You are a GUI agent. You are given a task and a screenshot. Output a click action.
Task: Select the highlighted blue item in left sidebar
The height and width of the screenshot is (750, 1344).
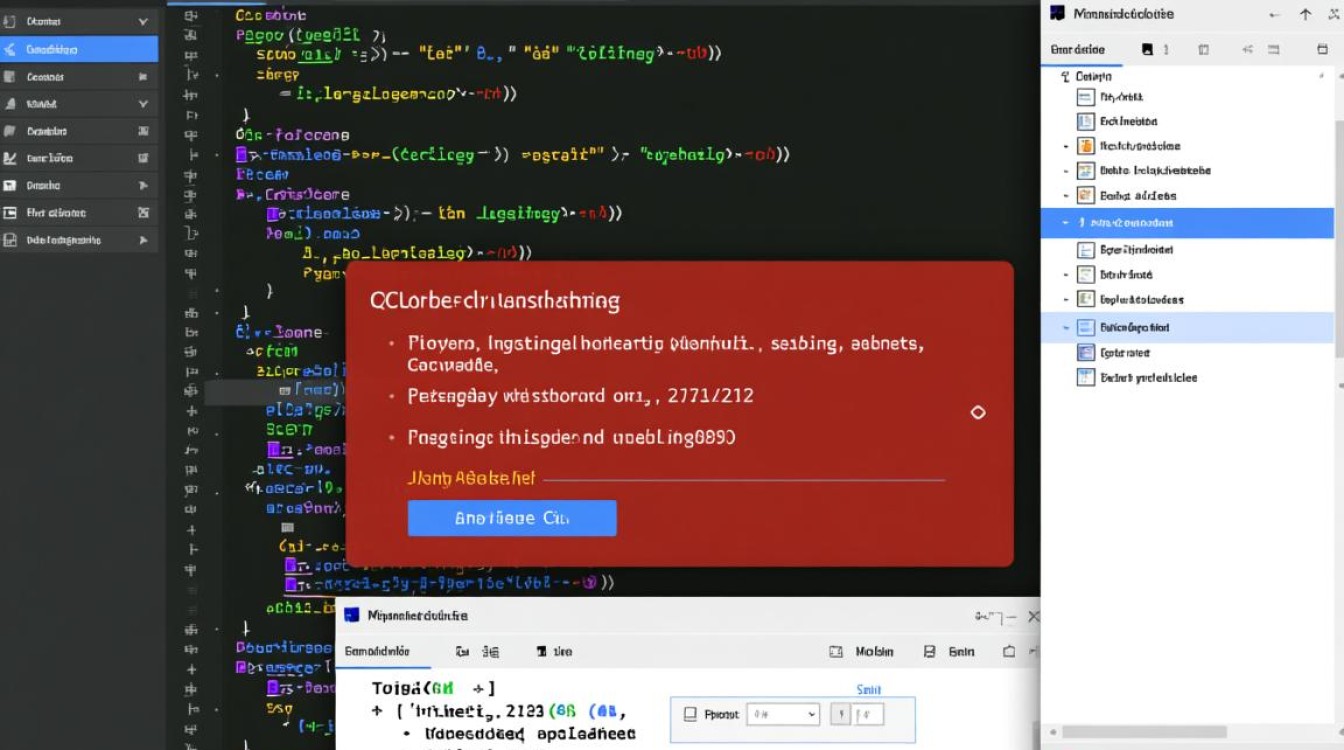click(x=78, y=49)
